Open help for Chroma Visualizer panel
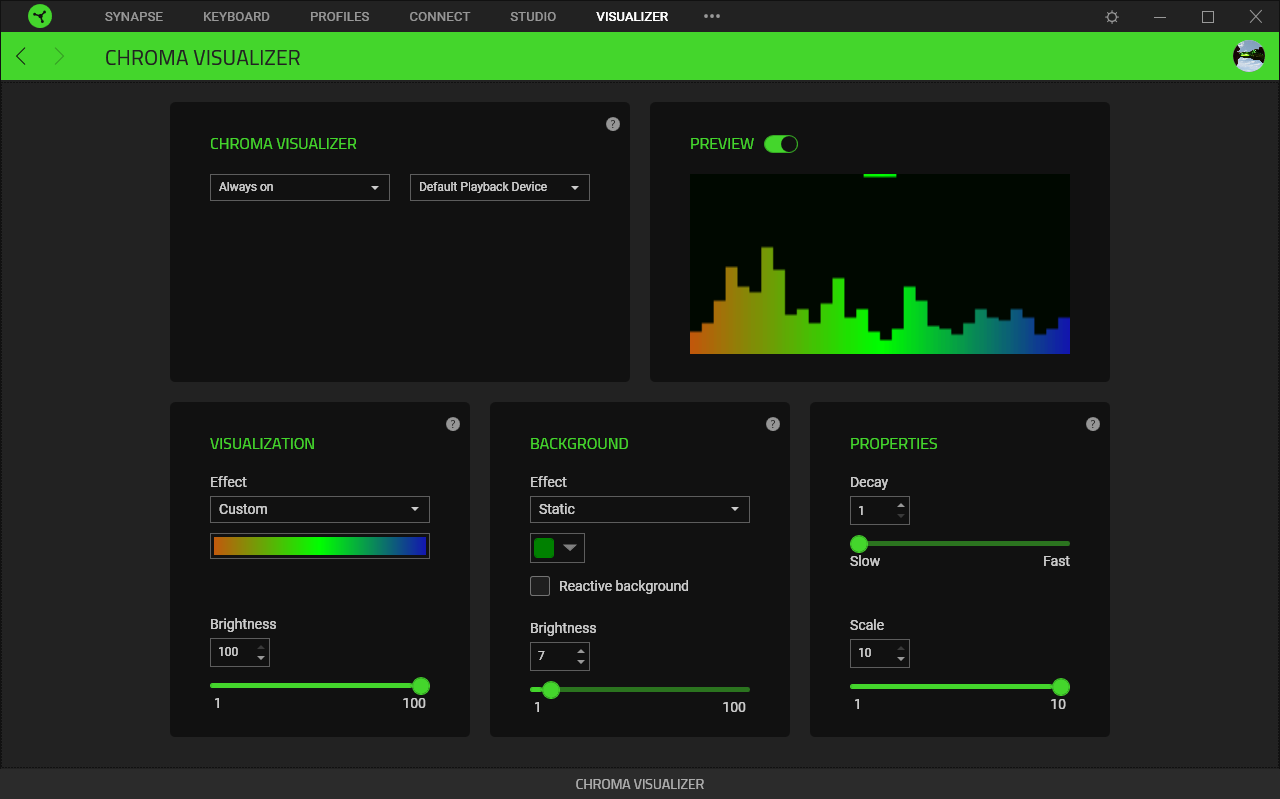 click(613, 124)
